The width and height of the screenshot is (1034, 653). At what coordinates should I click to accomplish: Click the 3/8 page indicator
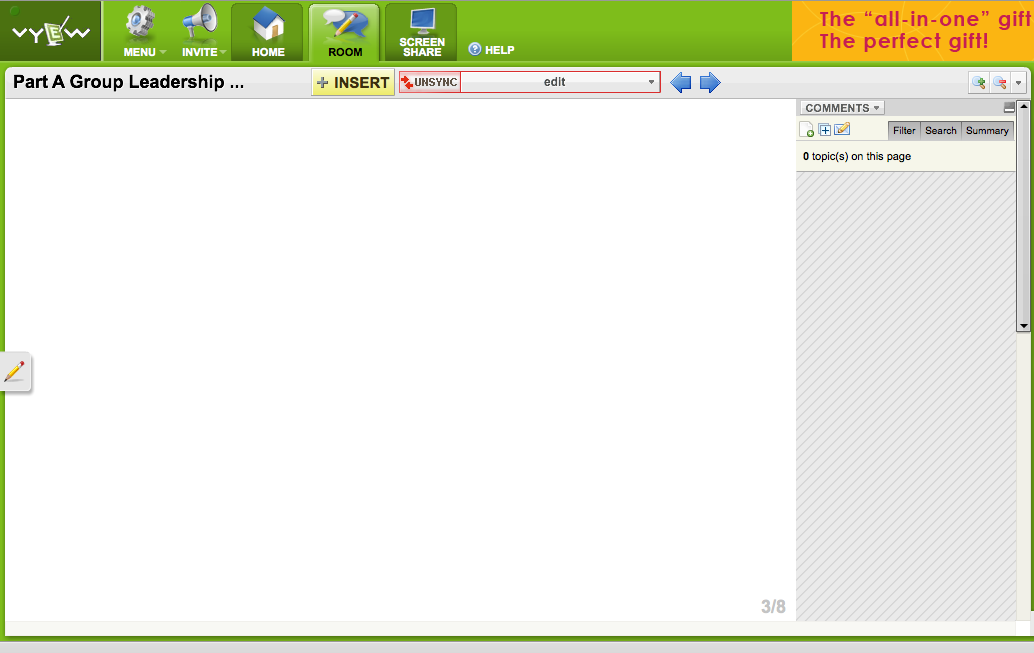[x=773, y=607]
